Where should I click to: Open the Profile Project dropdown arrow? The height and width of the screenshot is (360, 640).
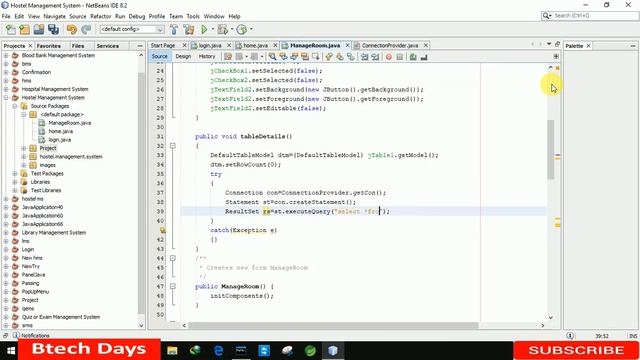click(251, 29)
